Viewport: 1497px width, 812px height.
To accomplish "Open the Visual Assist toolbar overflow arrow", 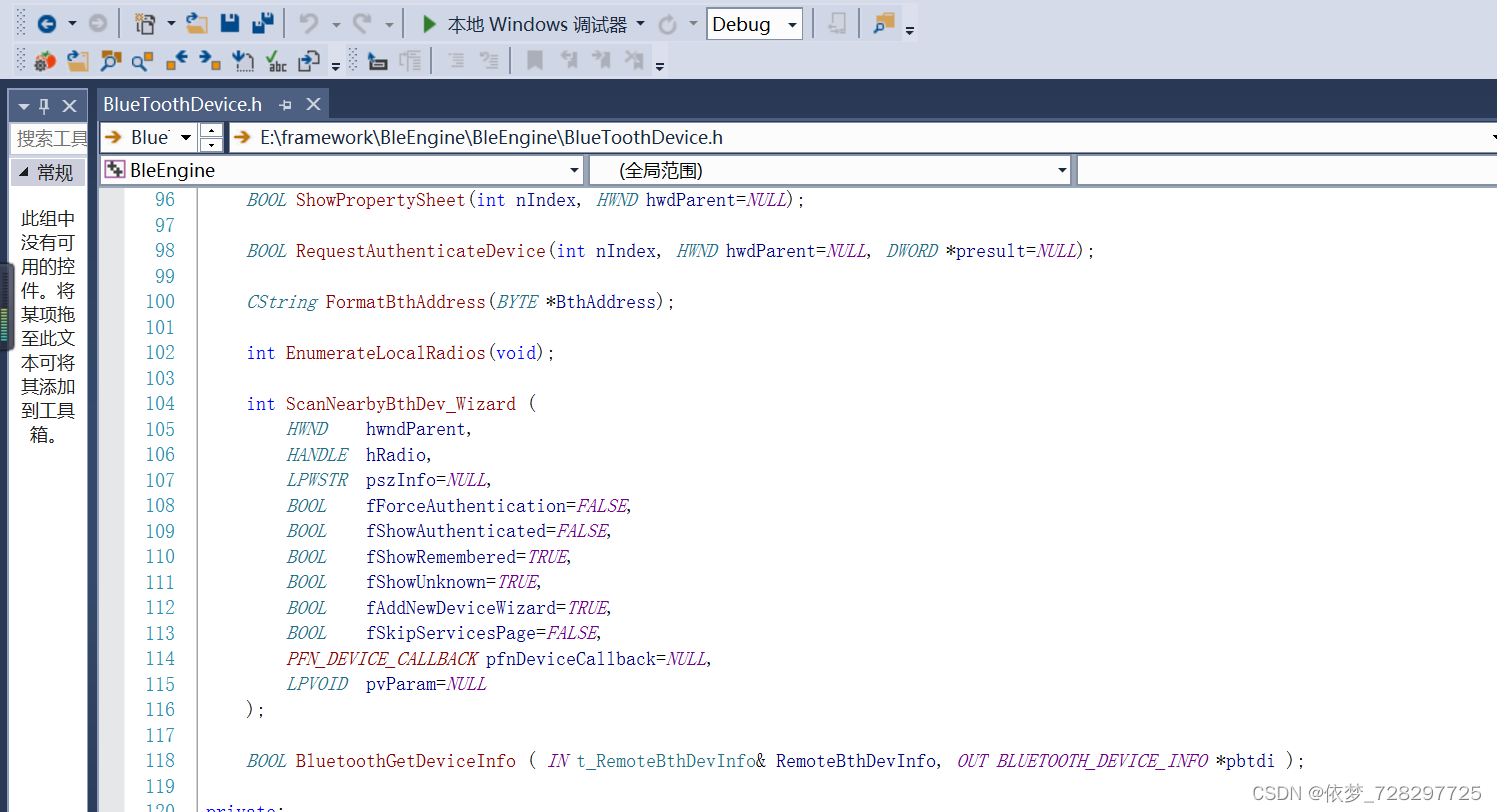I will click(x=336, y=67).
